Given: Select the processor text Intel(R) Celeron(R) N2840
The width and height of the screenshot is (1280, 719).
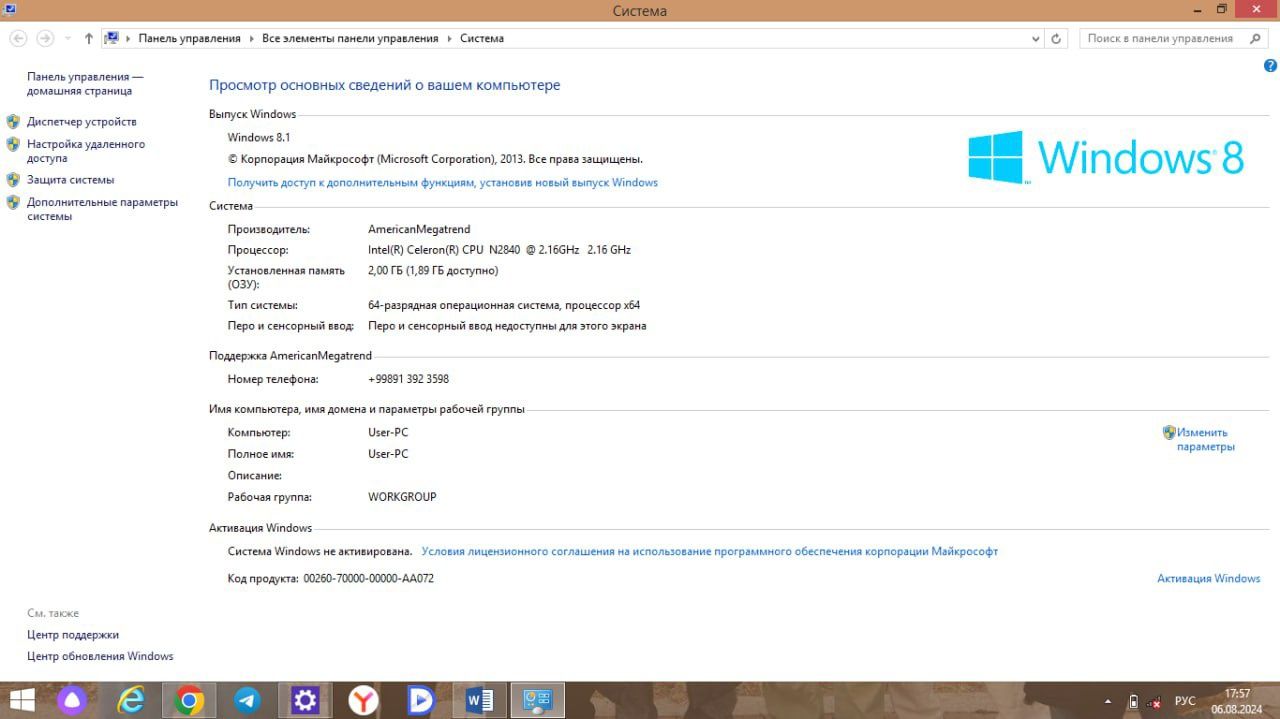Looking at the screenshot, I should click(x=499, y=250).
